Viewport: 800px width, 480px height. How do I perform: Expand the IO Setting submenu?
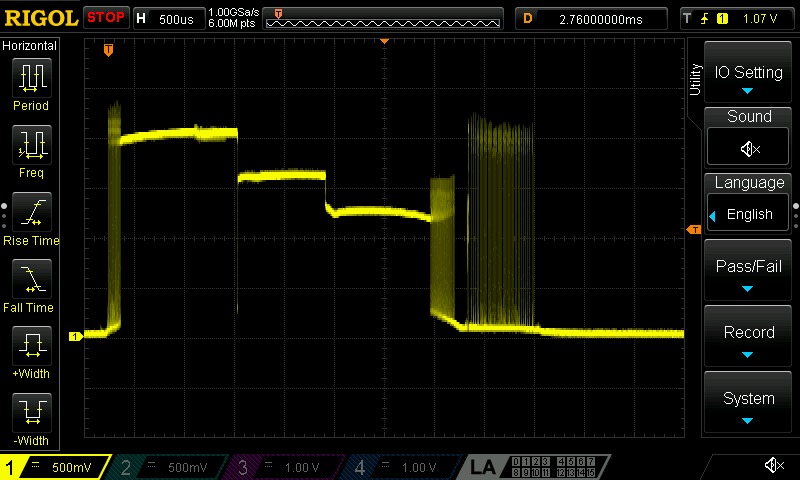click(x=748, y=72)
